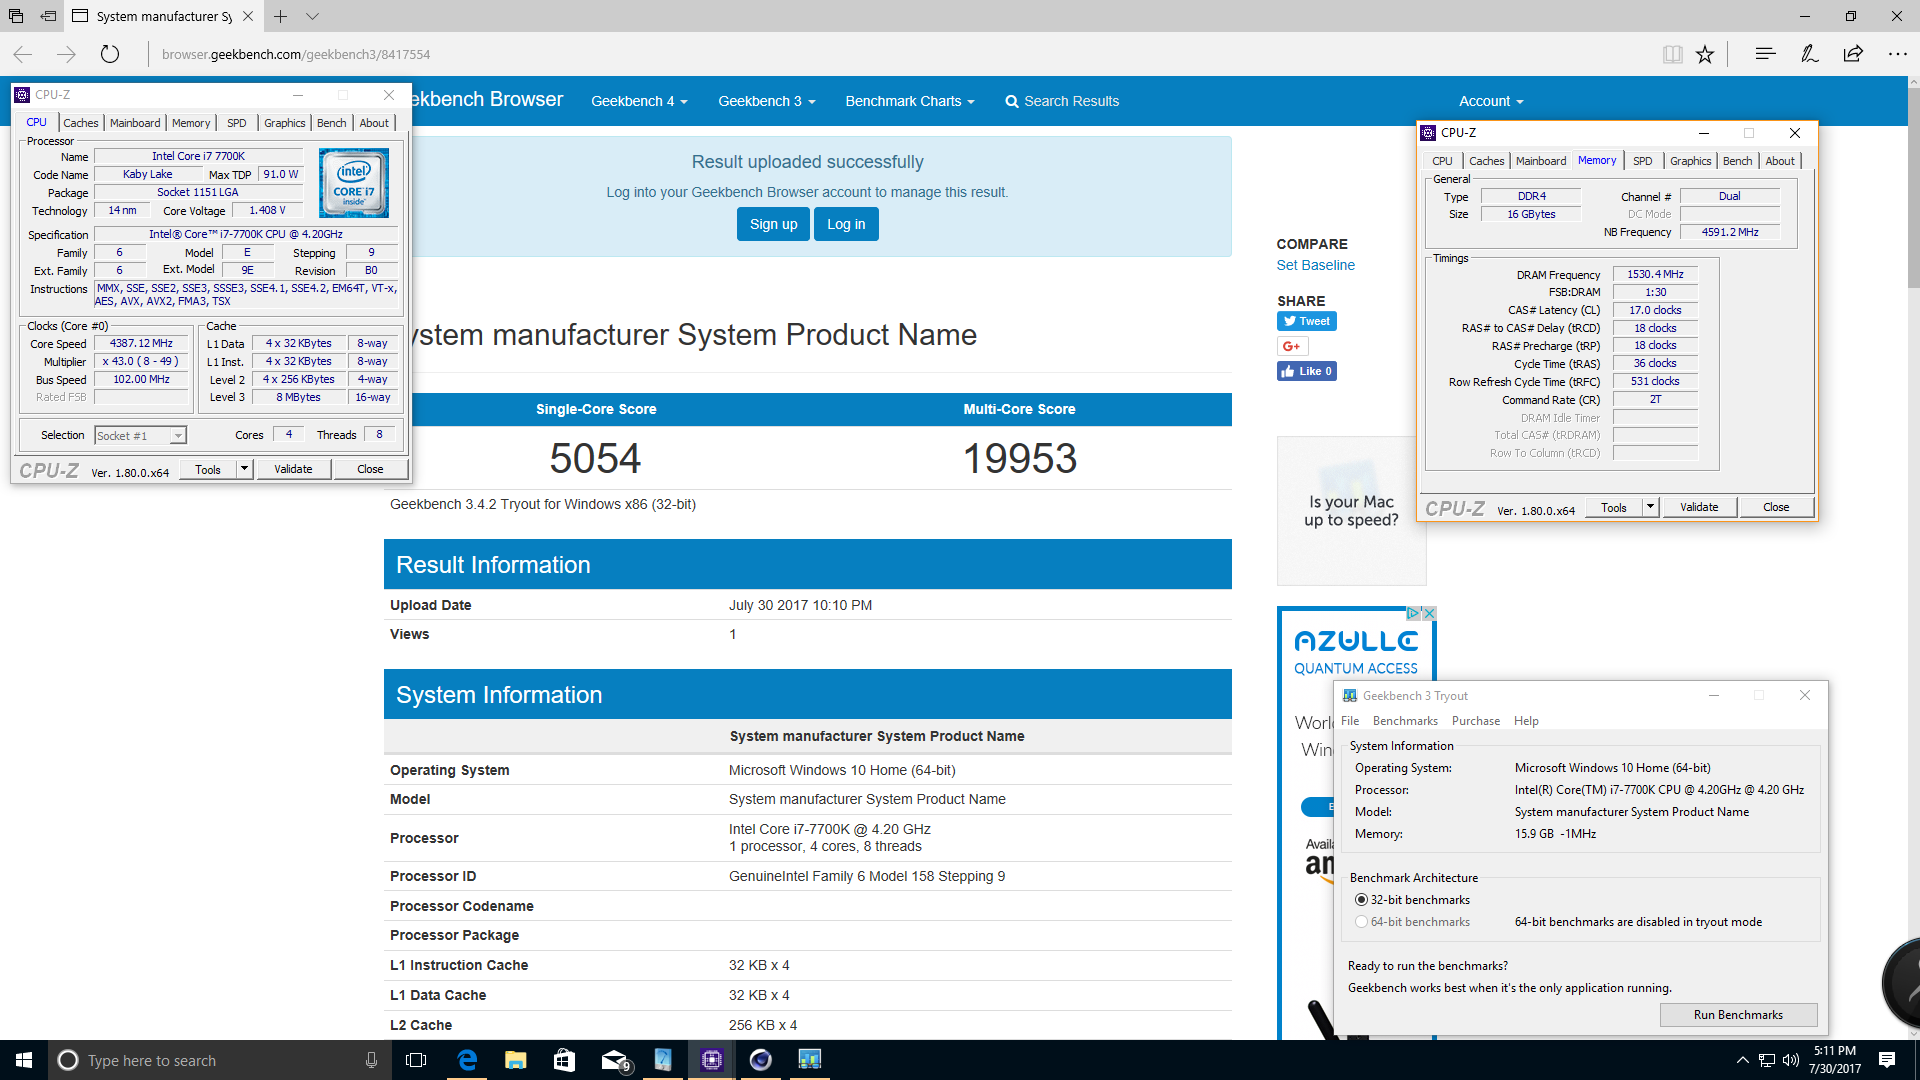Open the browser tab list chevron

(x=313, y=16)
